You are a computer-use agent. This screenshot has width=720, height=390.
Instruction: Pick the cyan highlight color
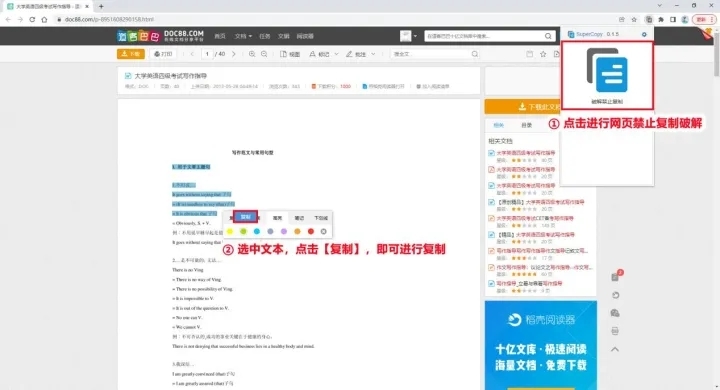(x=257, y=231)
